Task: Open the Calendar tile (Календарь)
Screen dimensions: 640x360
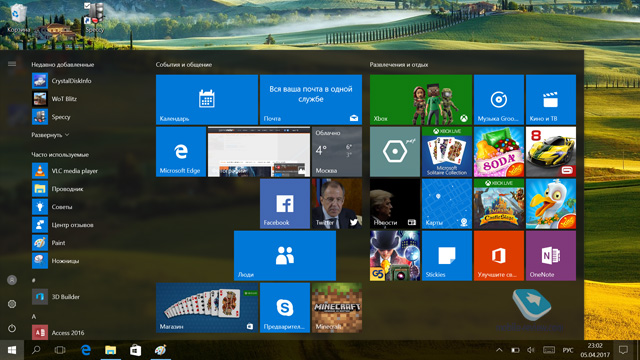Action: (207, 100)
